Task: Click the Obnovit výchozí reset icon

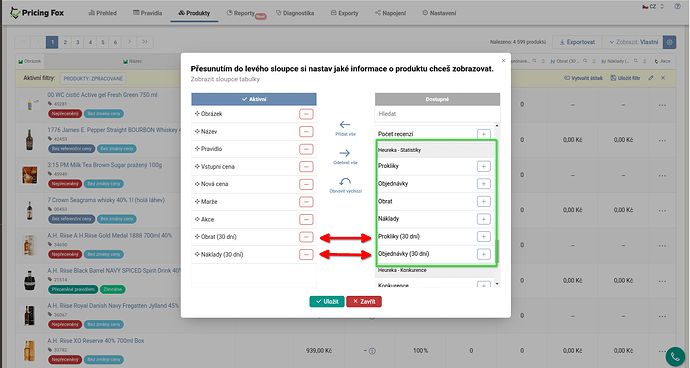Action: [x=345, y=181]
